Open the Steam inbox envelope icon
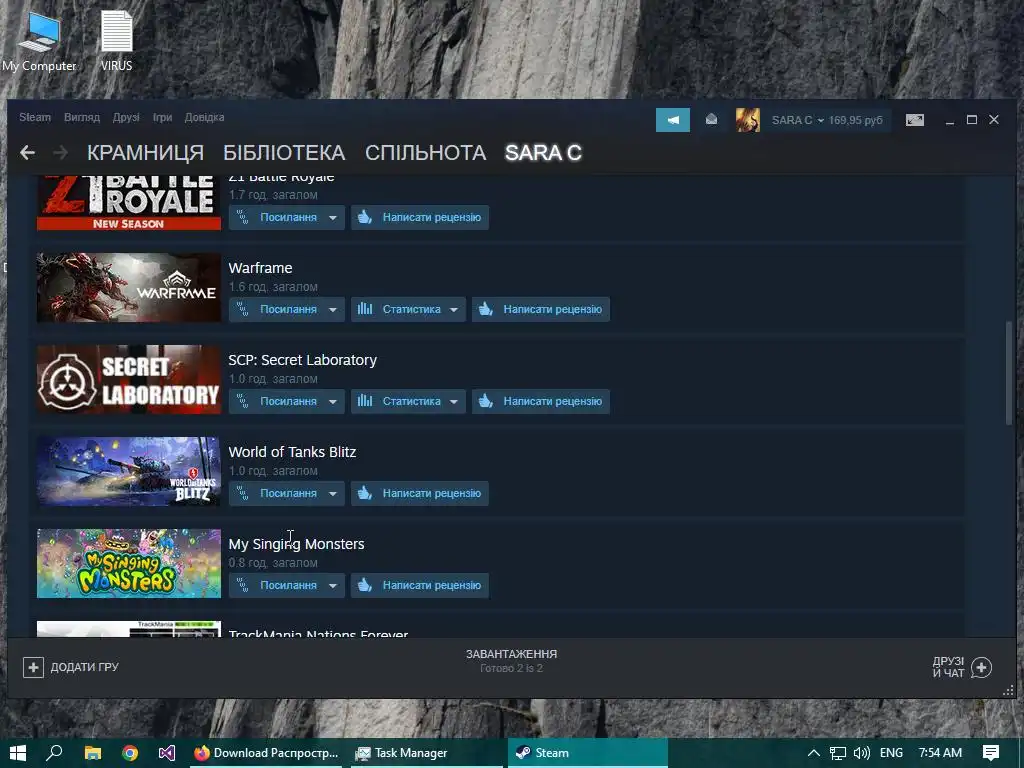Screen dimensions: 1024x768 tap(711, 120)
